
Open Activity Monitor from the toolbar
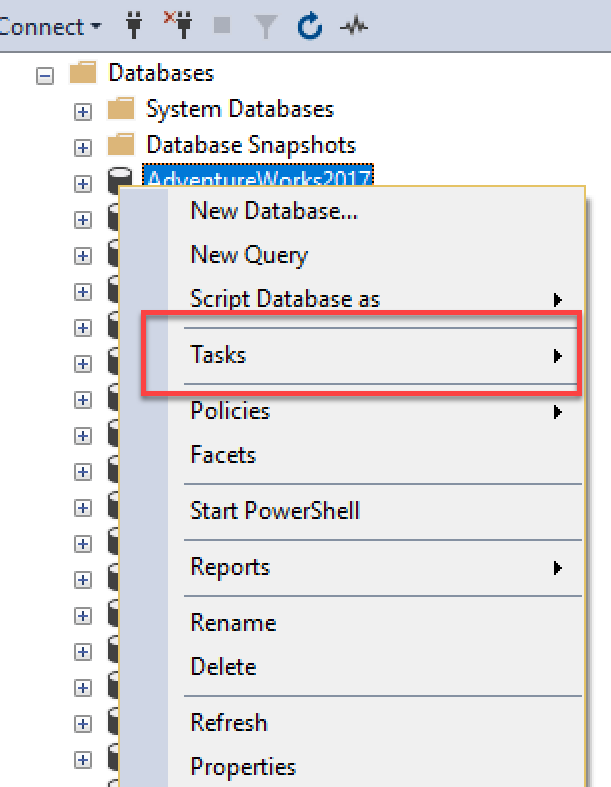click(353, 27)
